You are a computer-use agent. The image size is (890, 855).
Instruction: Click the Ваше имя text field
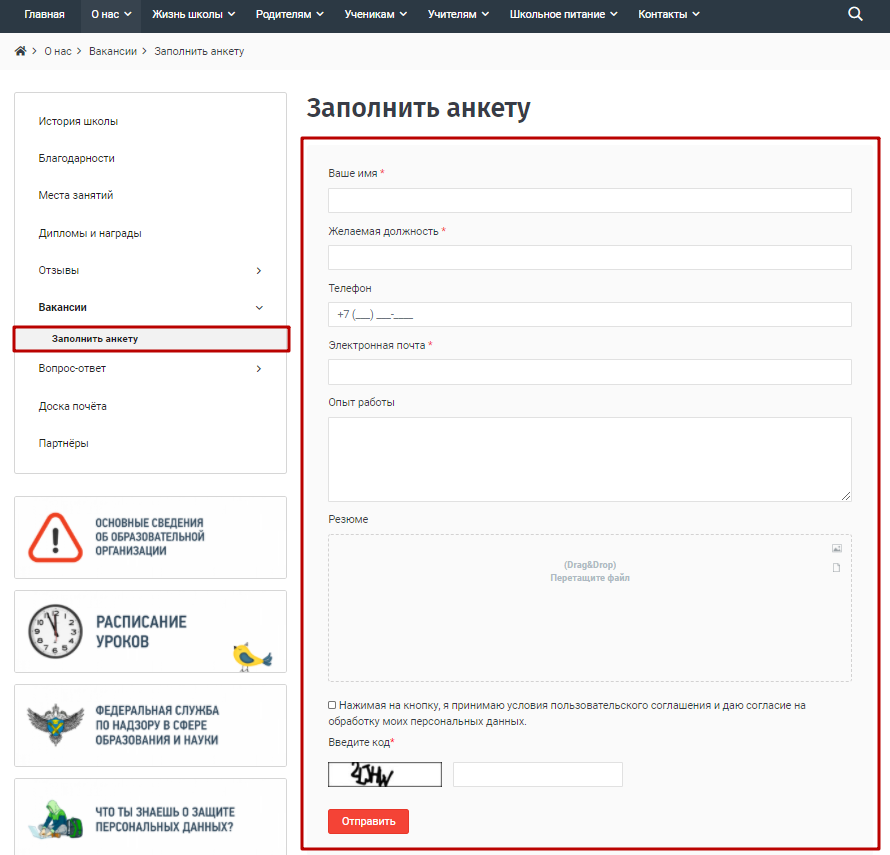[589, 200]
